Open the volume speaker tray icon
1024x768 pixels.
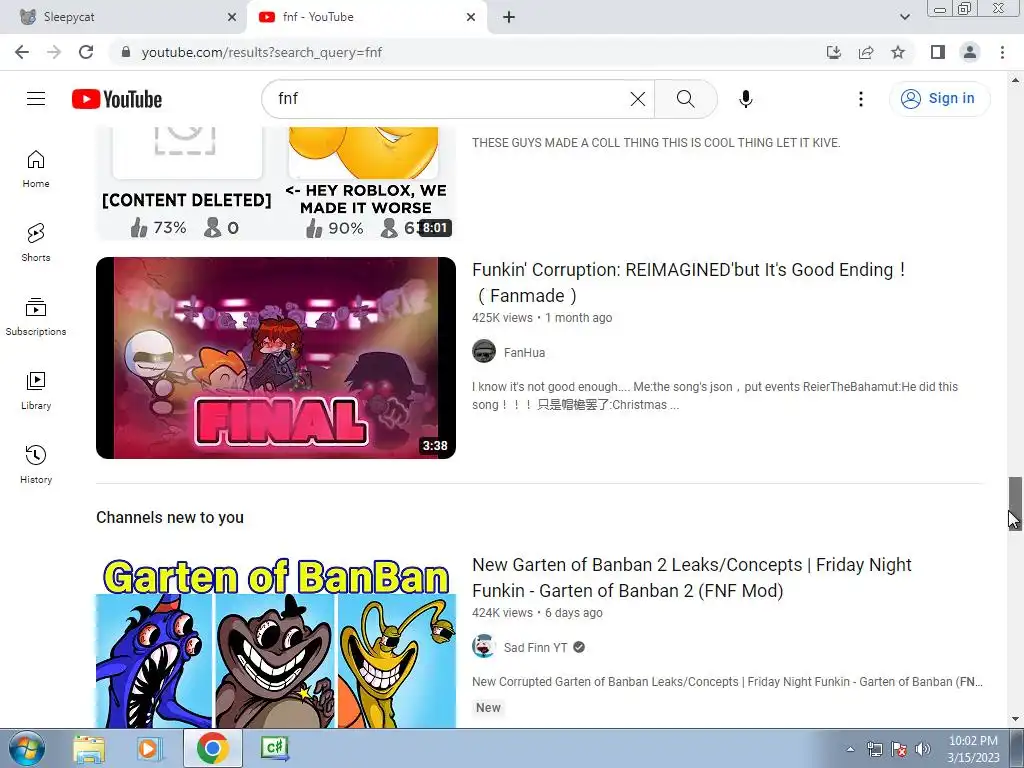tap(923, 749)
